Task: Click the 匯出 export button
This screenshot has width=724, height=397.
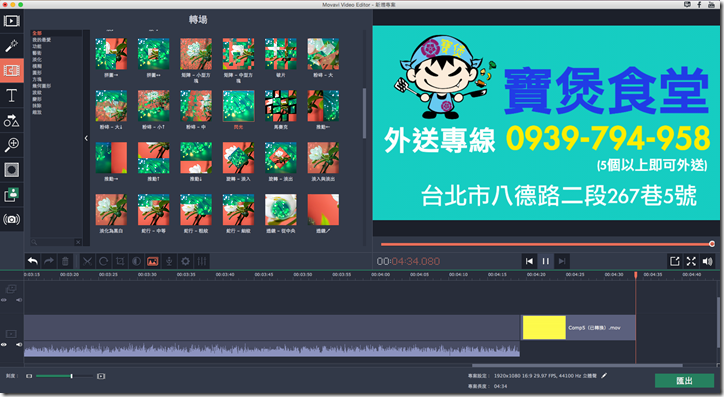Action: 684,381
